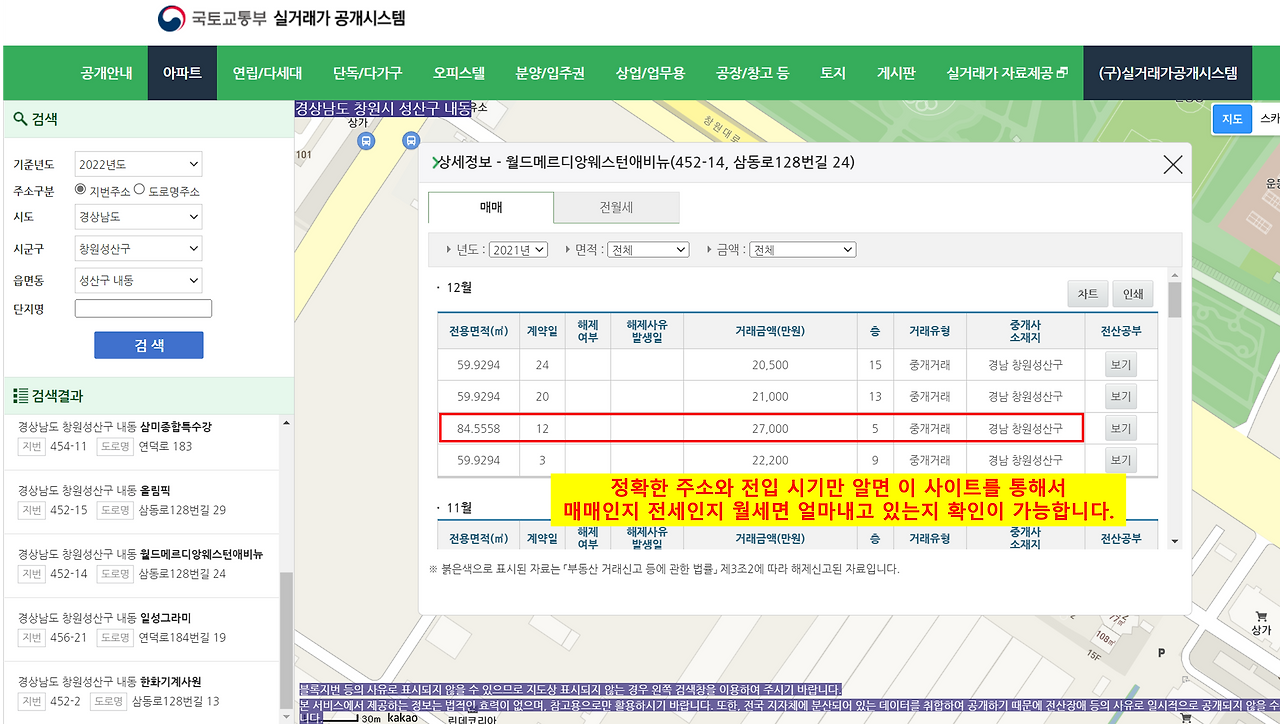Viewport: 1280px width, 724px height.
Task: Select the 지번주소 radio button
Action: click(81, 190)
